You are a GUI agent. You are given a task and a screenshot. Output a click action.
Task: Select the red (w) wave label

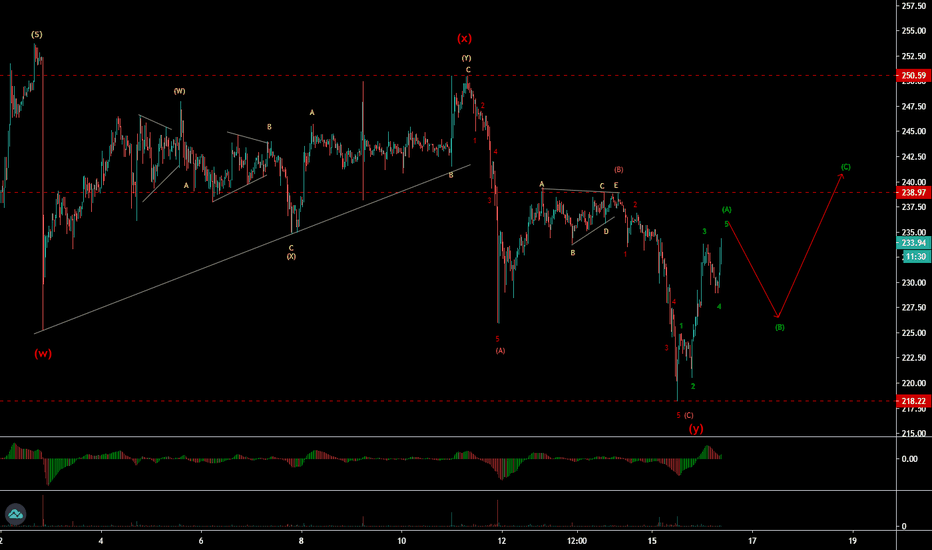pos(43,354)
